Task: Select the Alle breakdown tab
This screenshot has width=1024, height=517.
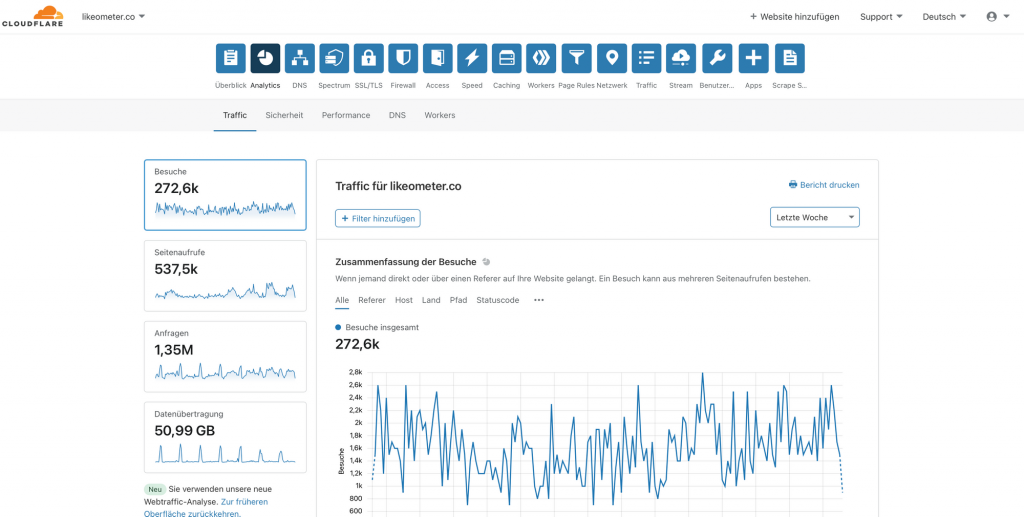Action: (x=342, y=300)
